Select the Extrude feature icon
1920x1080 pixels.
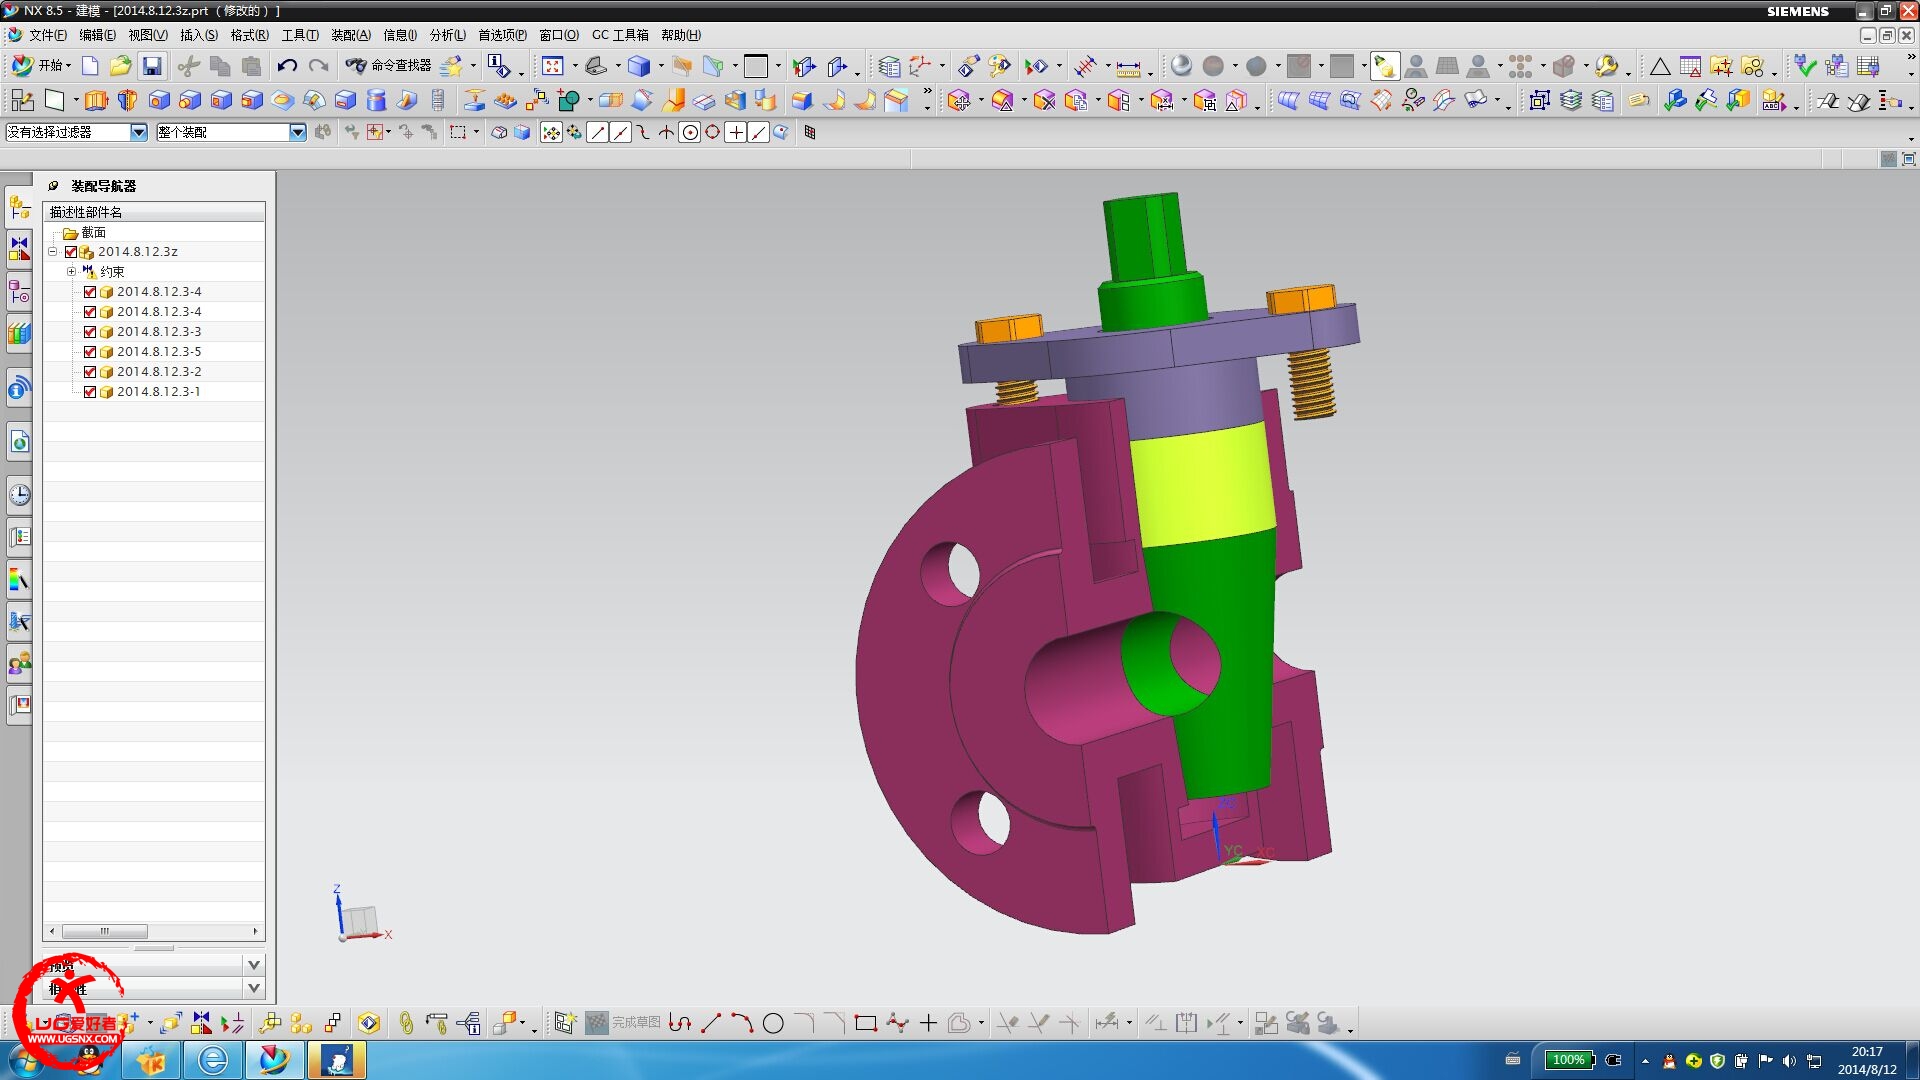[96, 100]
